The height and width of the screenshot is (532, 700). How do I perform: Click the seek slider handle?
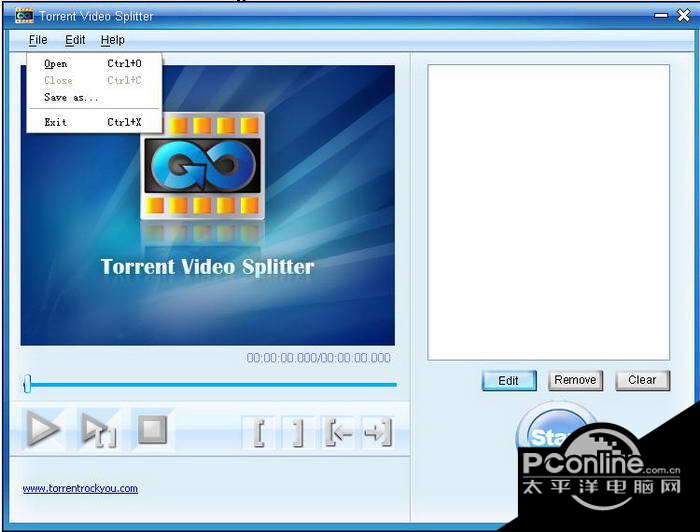[27, 383]
